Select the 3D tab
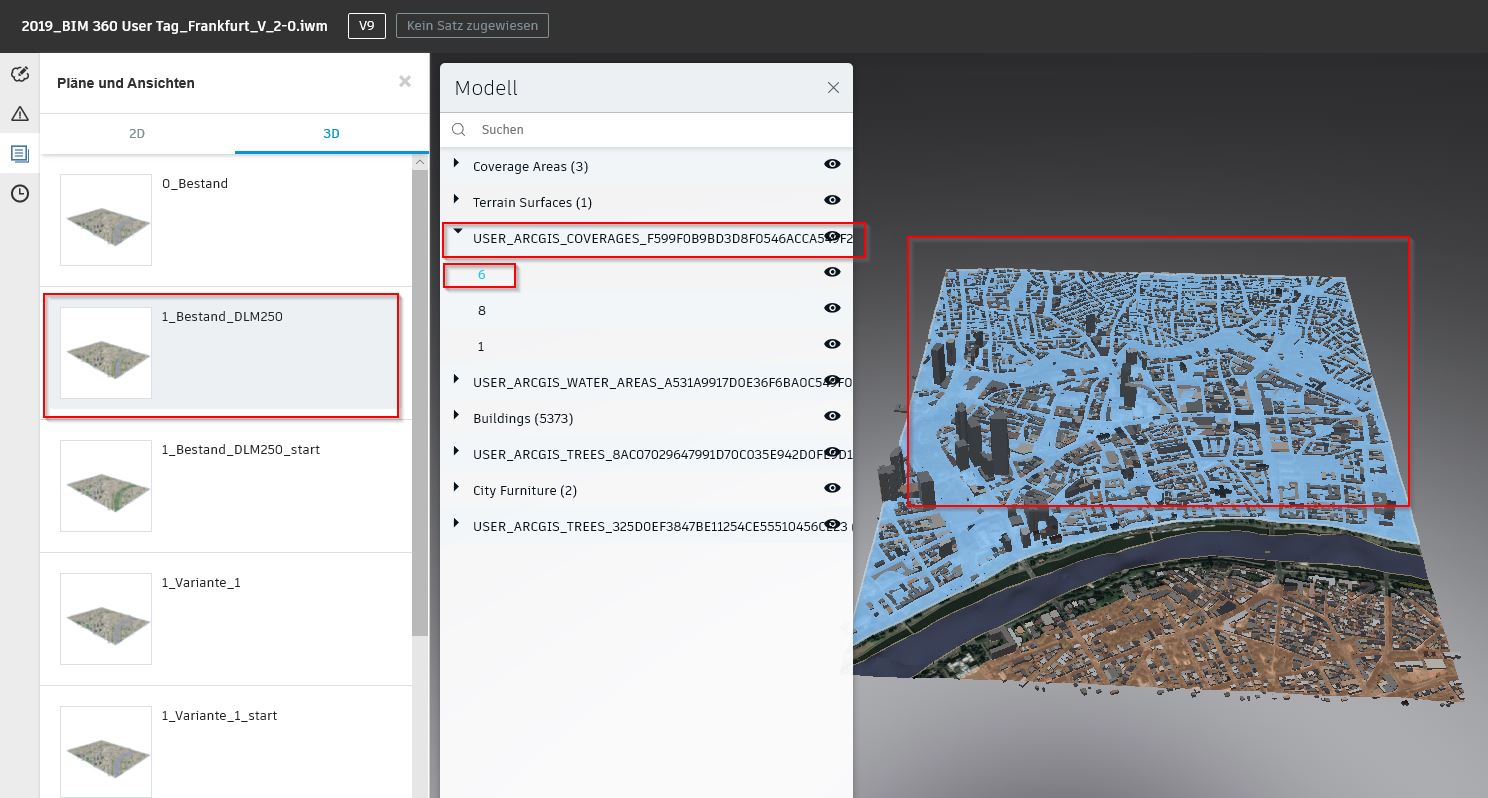 [331, 133]
